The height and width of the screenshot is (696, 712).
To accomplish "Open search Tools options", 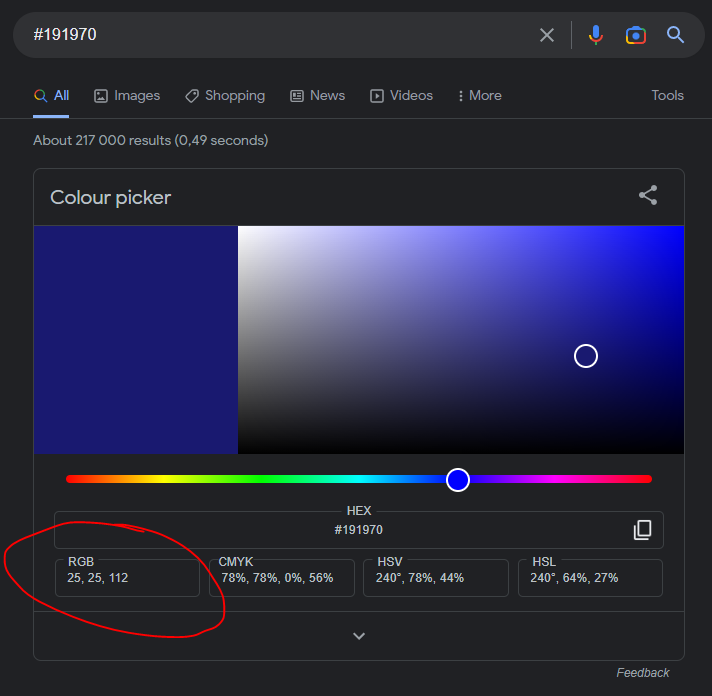I will pyautogui.click(x=667, y=96).
